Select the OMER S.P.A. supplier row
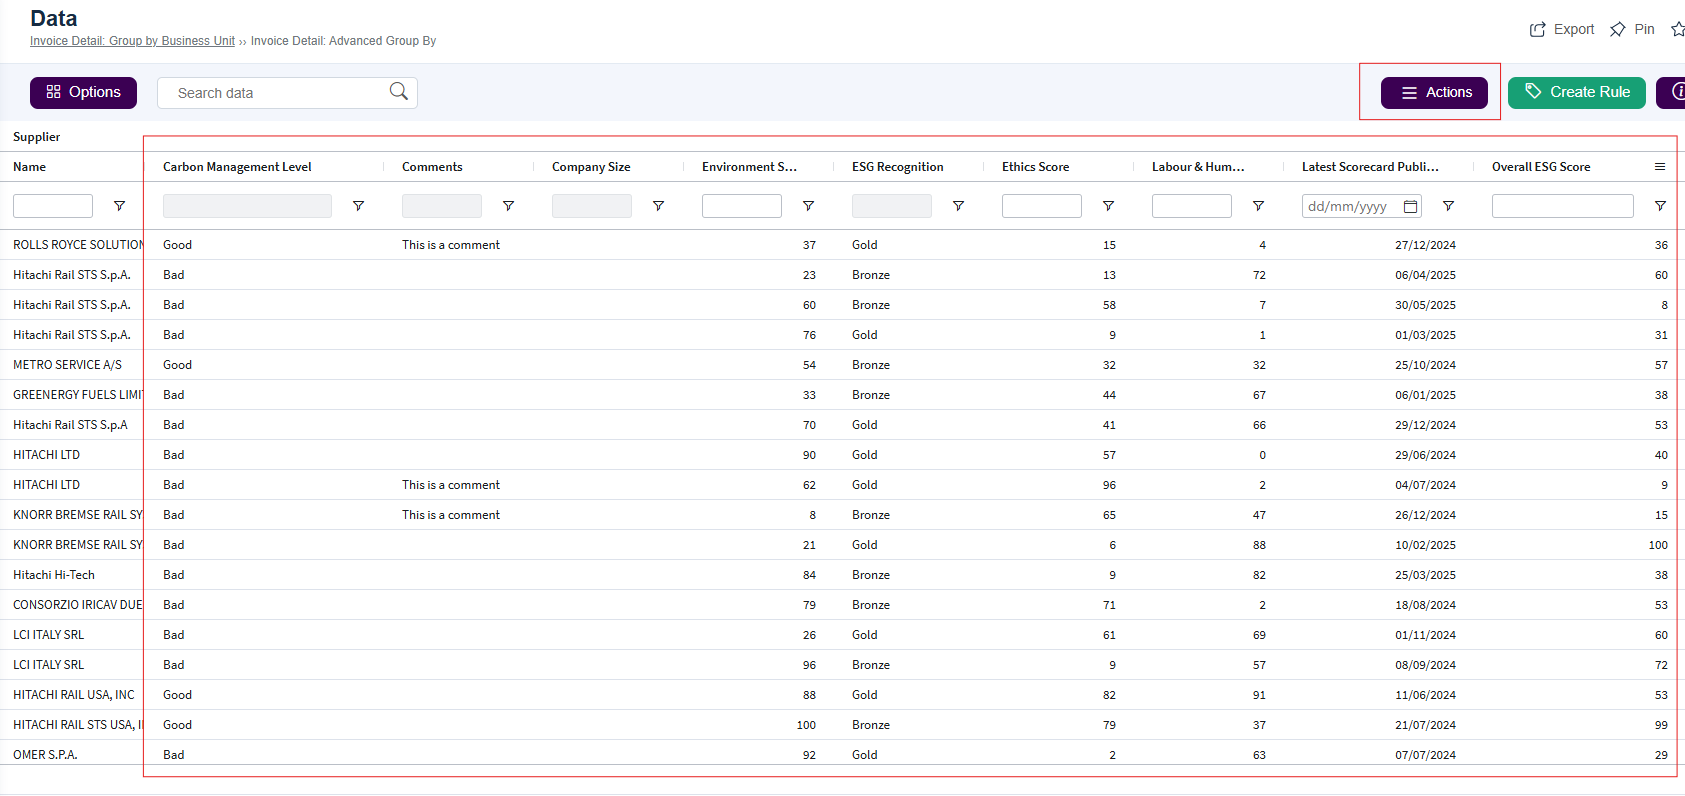The height and width of the screenshot is (796, 1685). coord(45,755)
